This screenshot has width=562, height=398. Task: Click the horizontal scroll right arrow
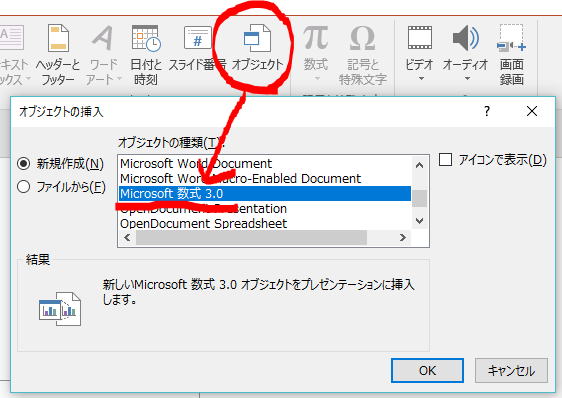[x=403, y=237]
